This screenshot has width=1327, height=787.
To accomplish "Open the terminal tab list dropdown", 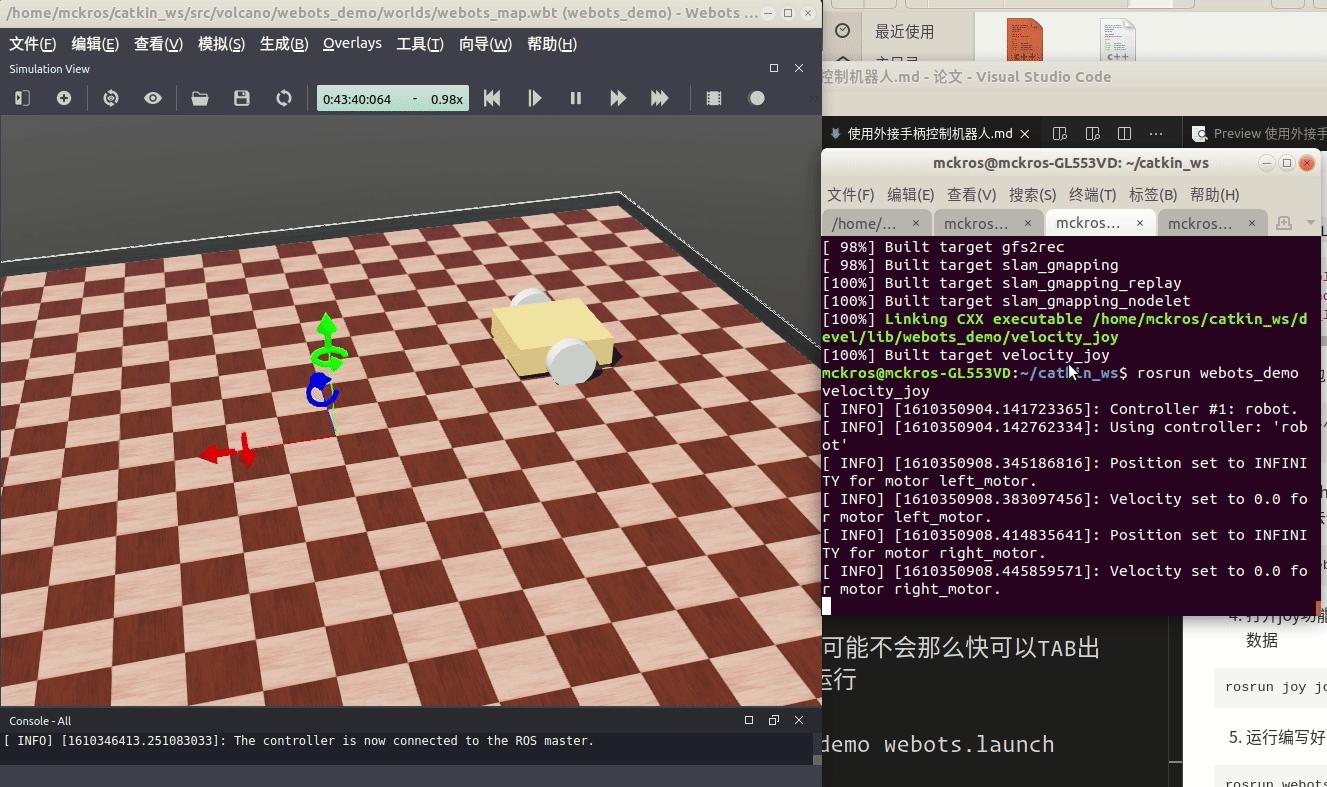I will click(1310, 222).
